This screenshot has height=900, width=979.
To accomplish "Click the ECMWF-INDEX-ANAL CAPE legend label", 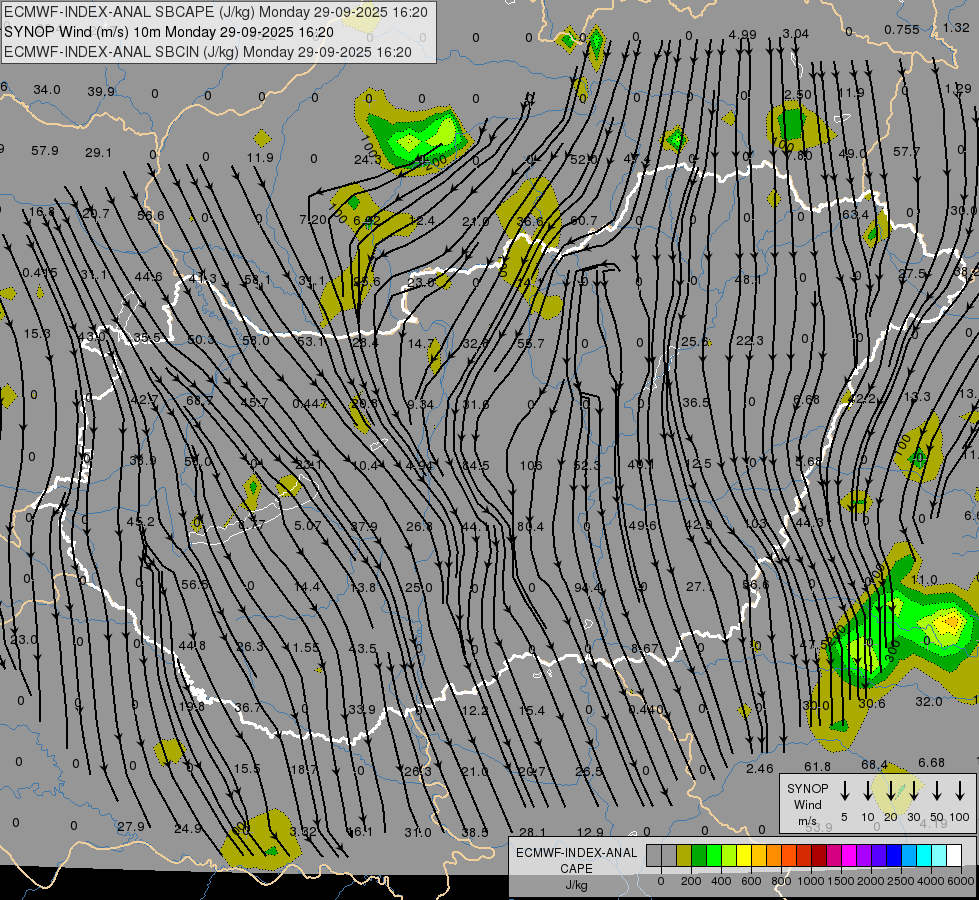I will (x=576, y=860).
